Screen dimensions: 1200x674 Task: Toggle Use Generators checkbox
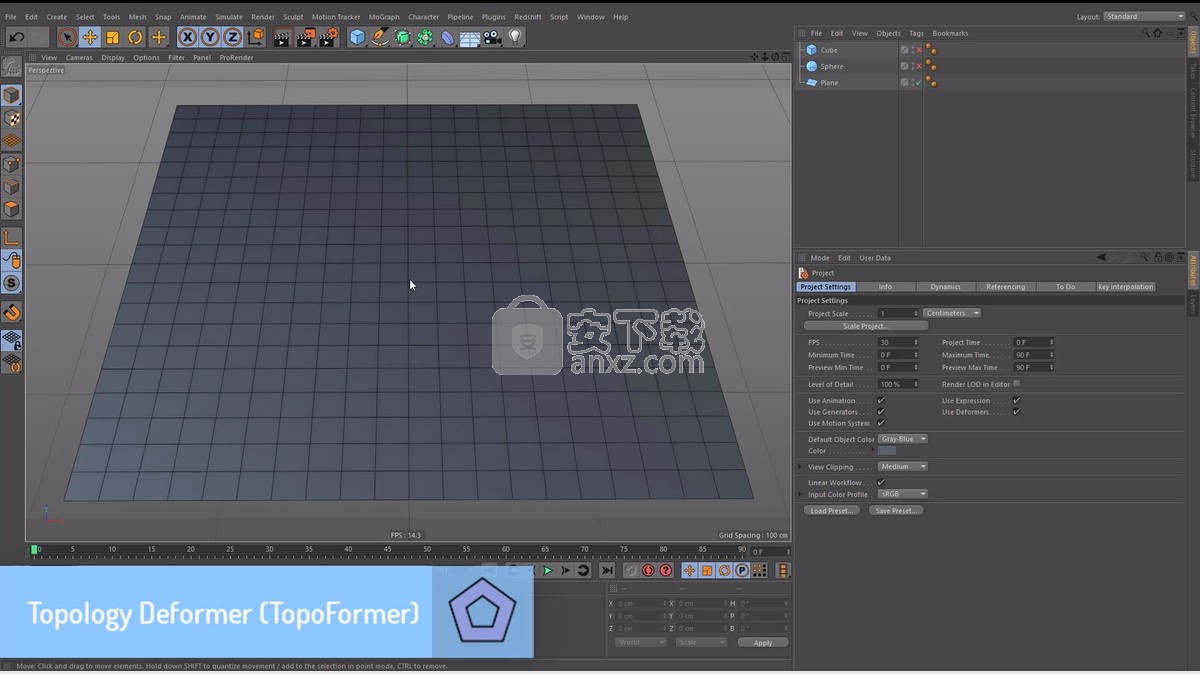pyautogui.click(x=881, y=411)
